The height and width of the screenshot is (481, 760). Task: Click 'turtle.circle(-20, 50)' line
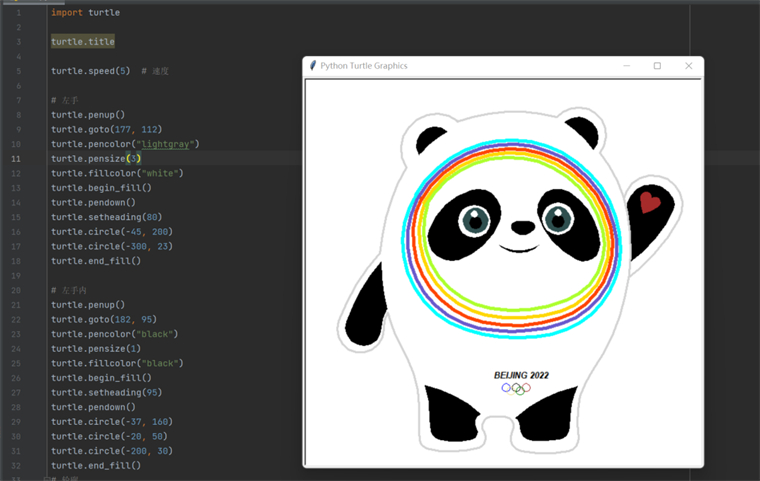click(x=110, y=436)
